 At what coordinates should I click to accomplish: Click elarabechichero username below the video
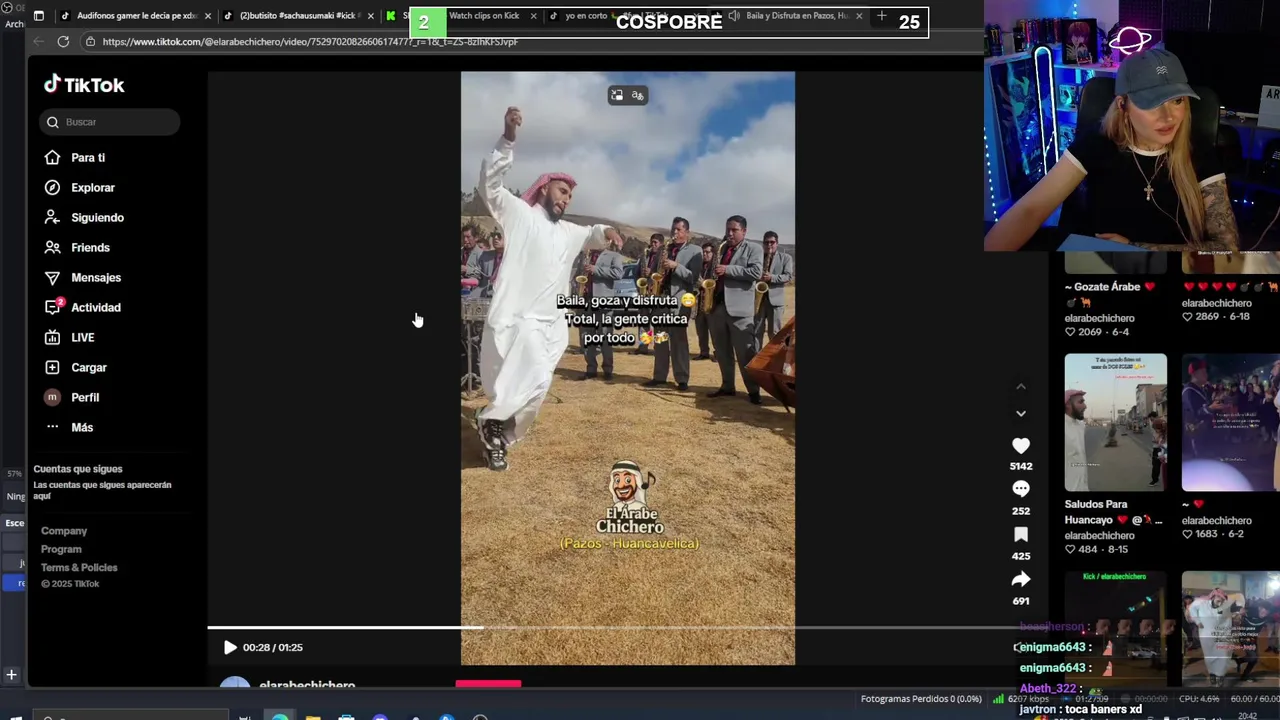[x=307, y=686]
